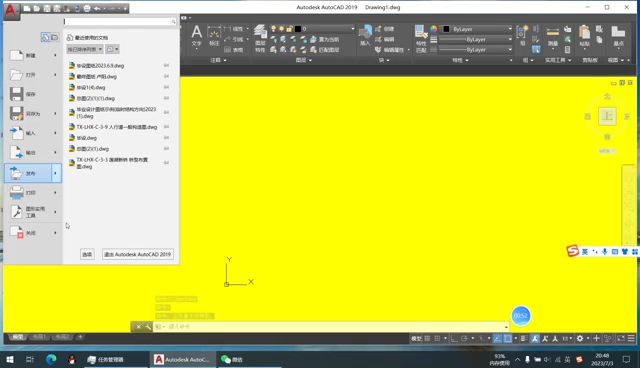Click the application menu search field
This screenshot has height=368, width=640.
(120, 22)
